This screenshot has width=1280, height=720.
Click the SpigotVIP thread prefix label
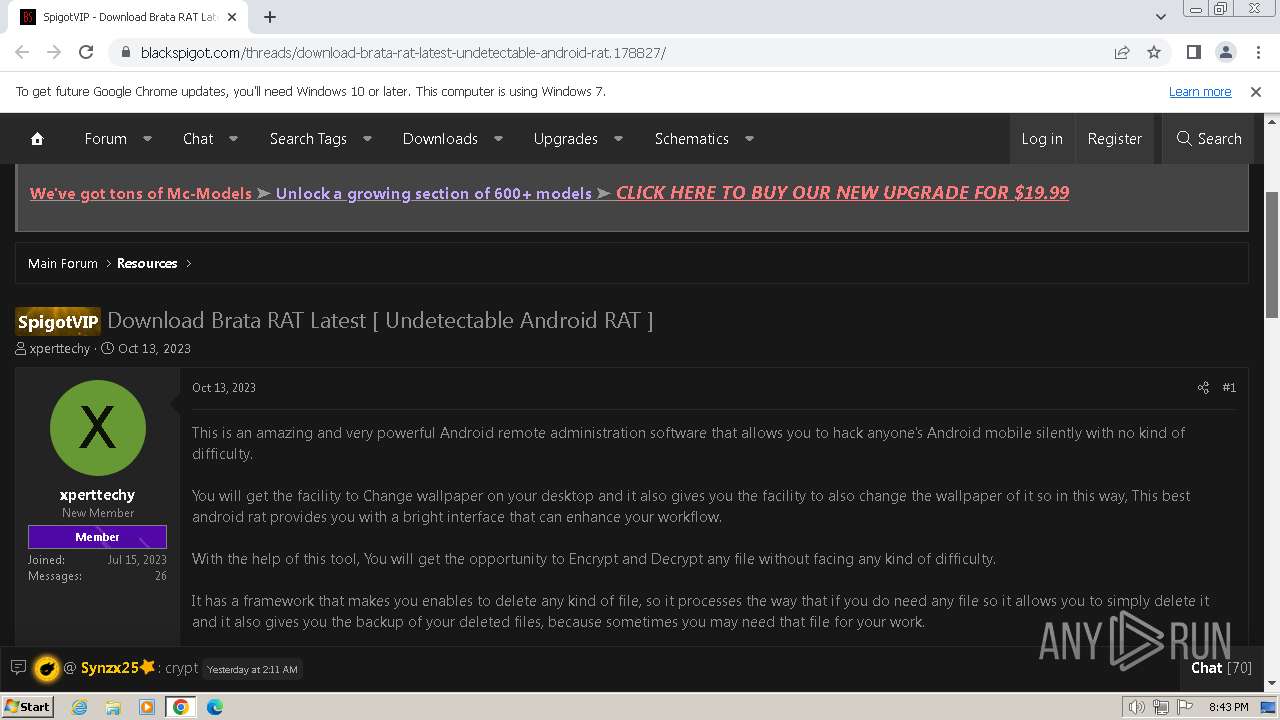click(58, 321)
